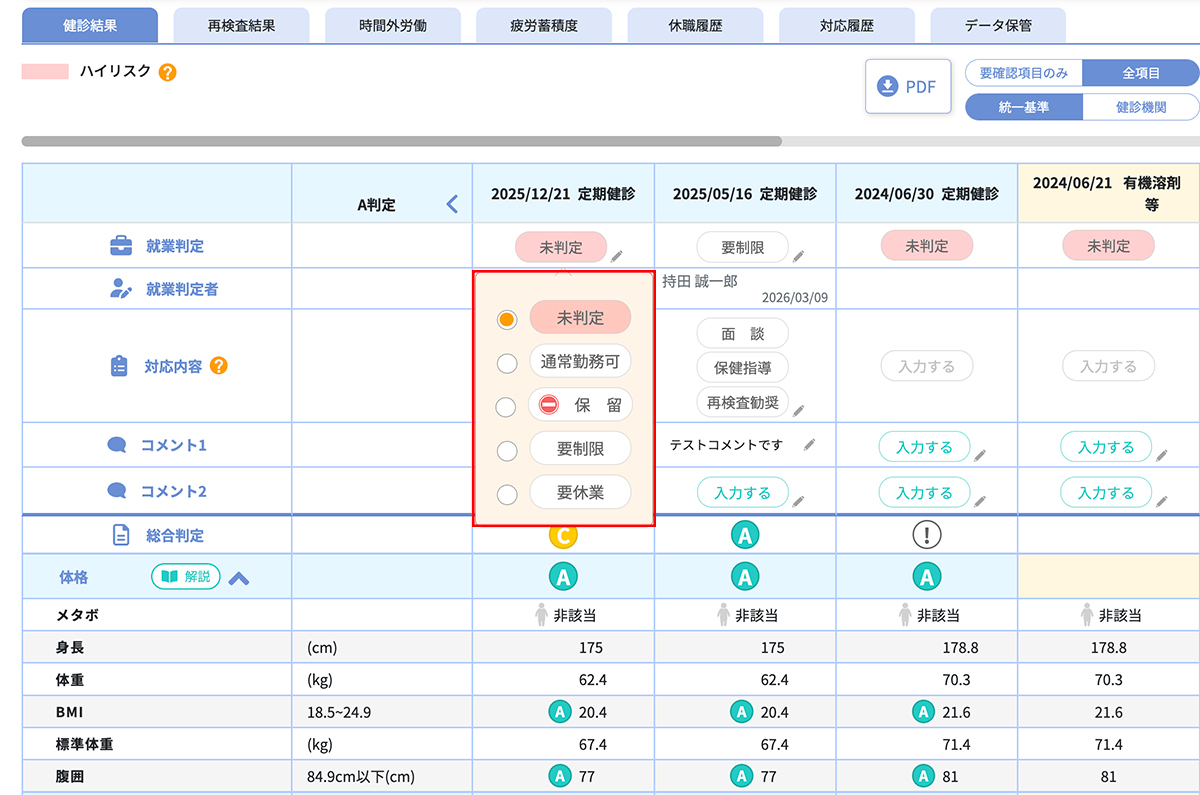This screenshot has height=795, width=1200.
Task: Click the ハイリスク help question mark icon
Action: 168,72
